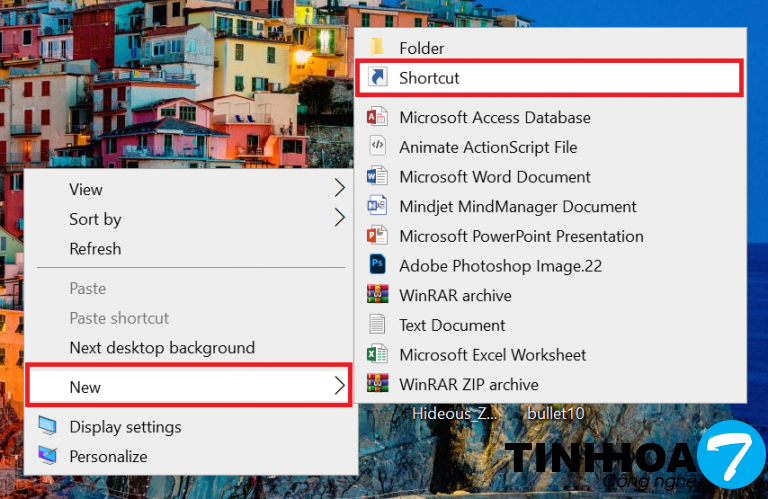Create a new WinRAR ZIP archive
This screenshot has height=499, width=768.
(468, 384)
